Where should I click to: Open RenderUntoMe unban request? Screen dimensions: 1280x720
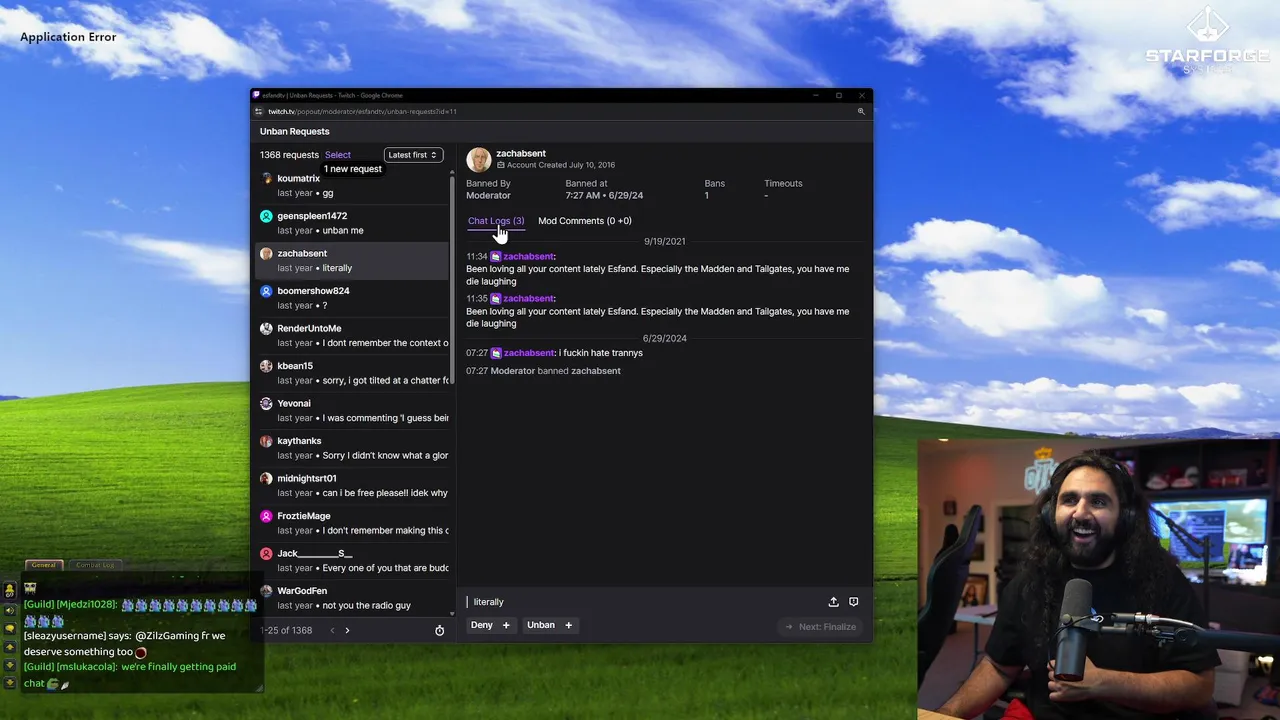pos(352,336)
